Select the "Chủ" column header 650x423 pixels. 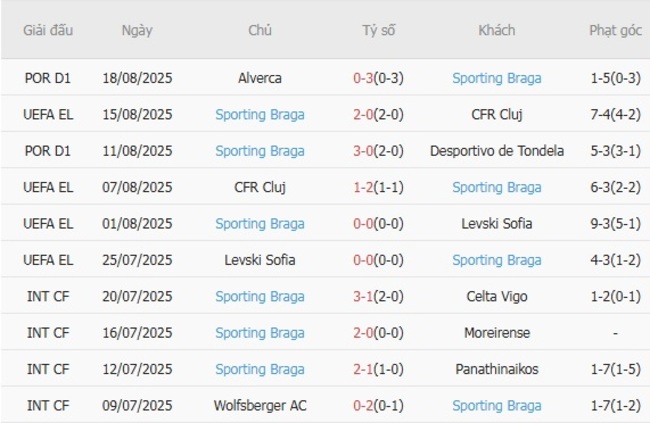click(x=260, y=30)
